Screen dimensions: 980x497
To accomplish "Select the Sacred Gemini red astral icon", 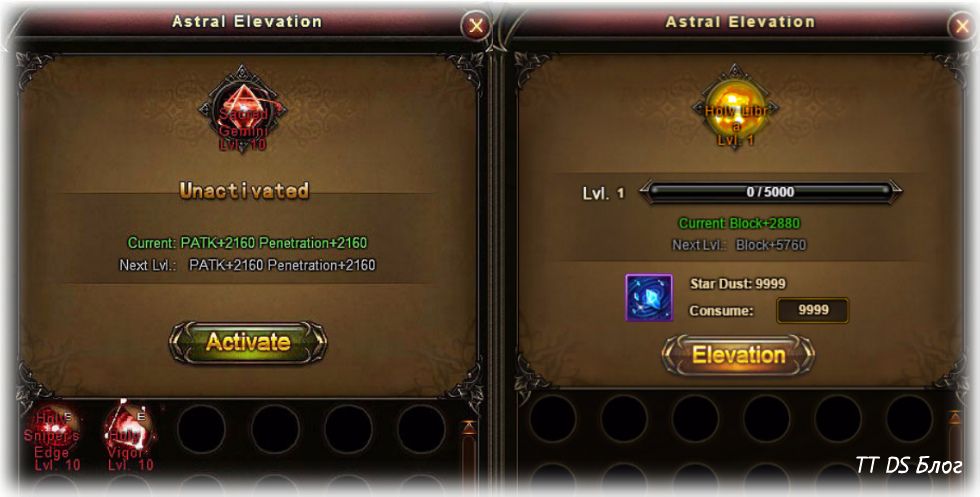I will pyautogui.click(x=243, y=109).
